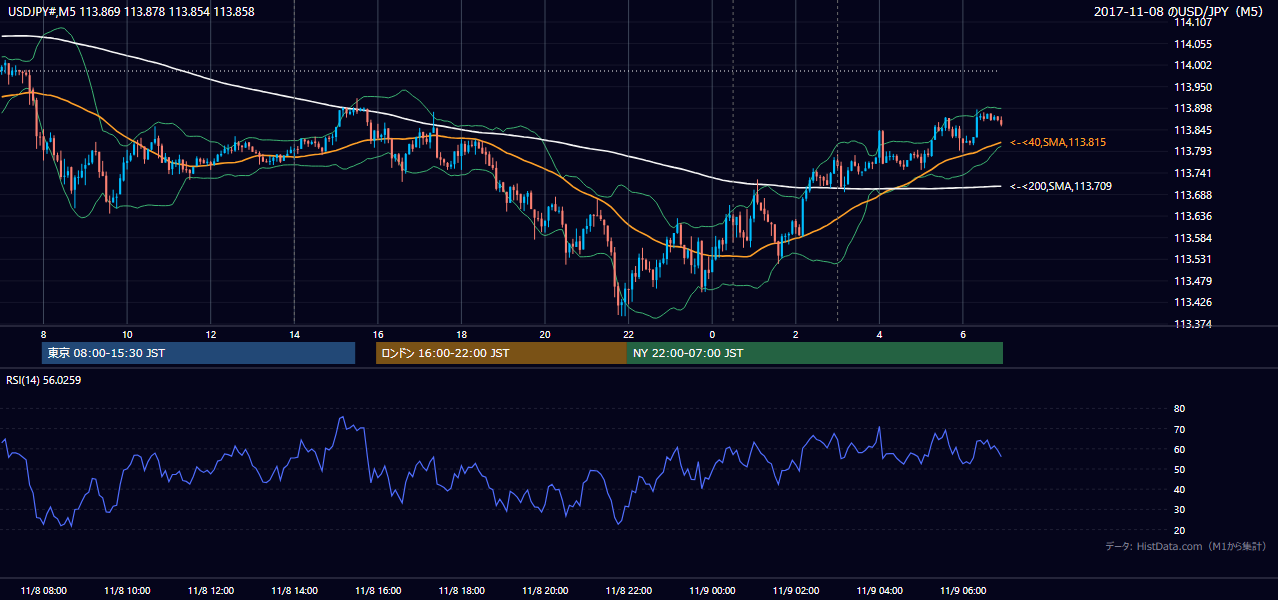Image resolution: width=1278 pixels, height=600 pixels.
Task: Click the 11/8 08:00 time axis label
Action: point(43,591)
